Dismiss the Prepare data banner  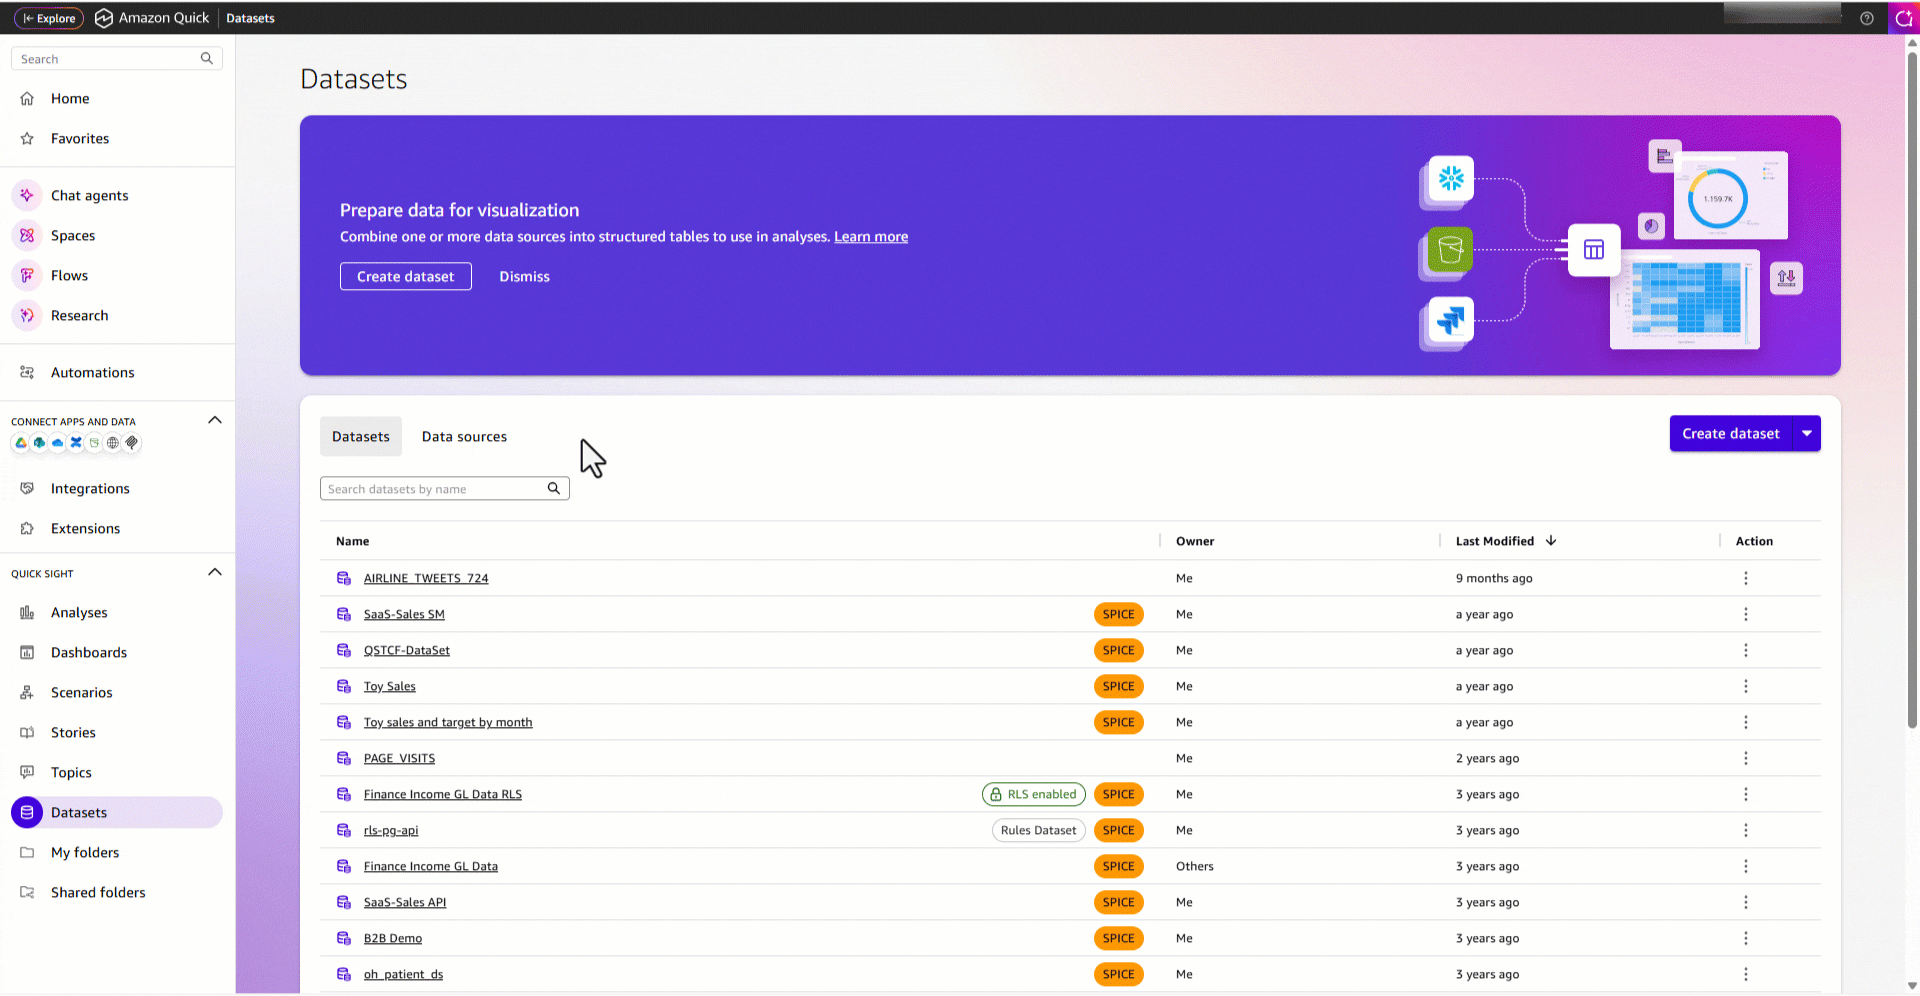tap(525, 277)
